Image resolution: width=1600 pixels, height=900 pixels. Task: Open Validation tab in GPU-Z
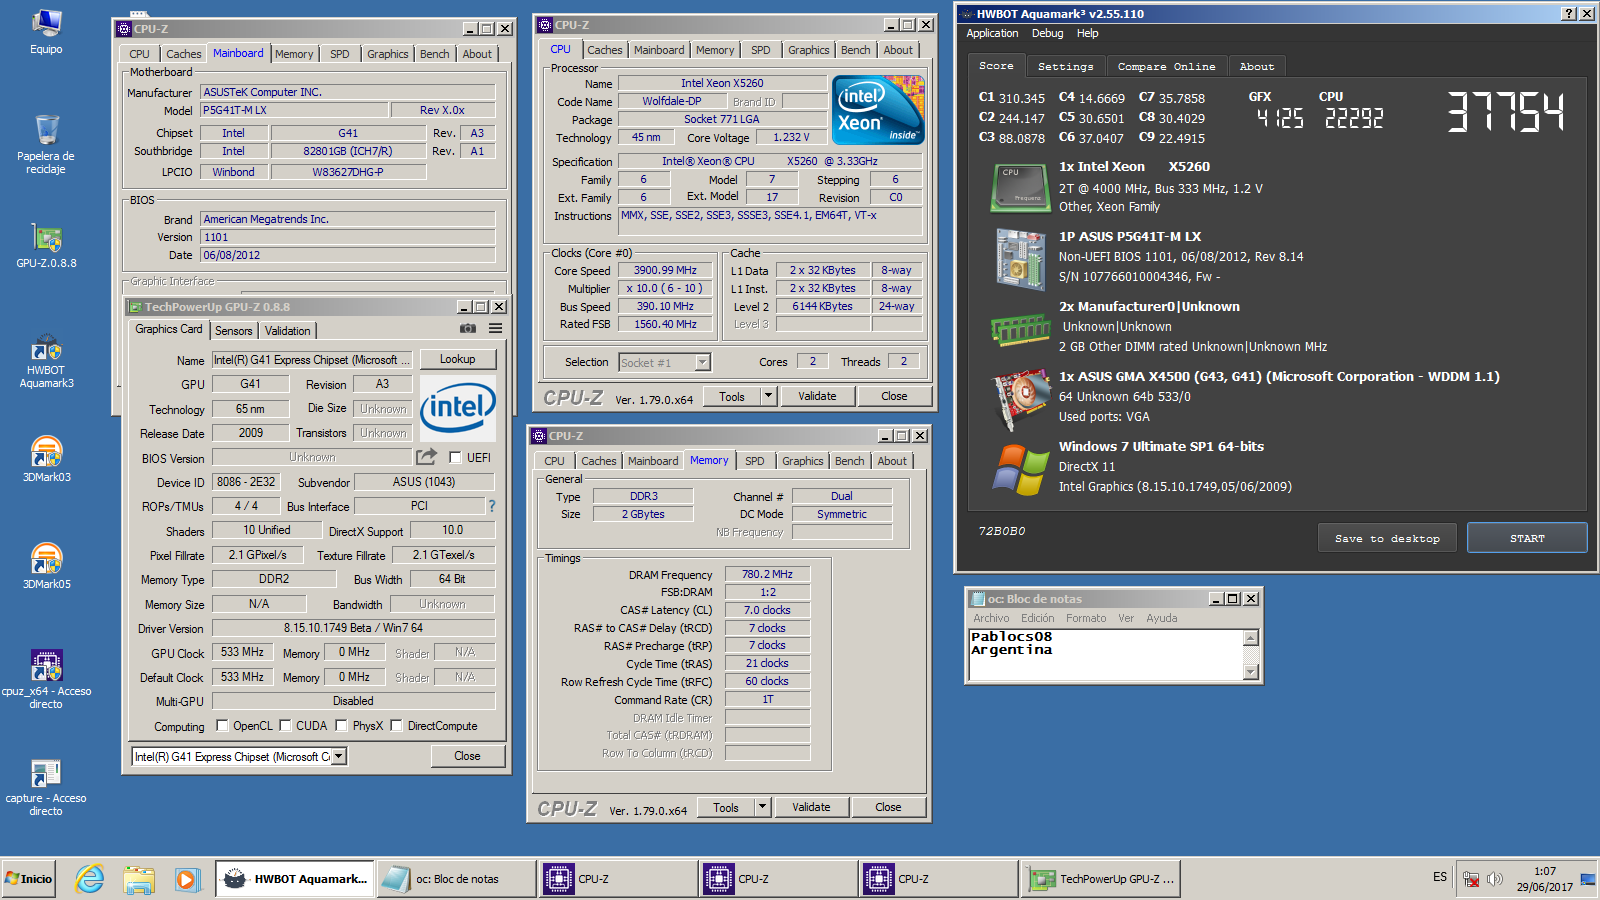287,331
